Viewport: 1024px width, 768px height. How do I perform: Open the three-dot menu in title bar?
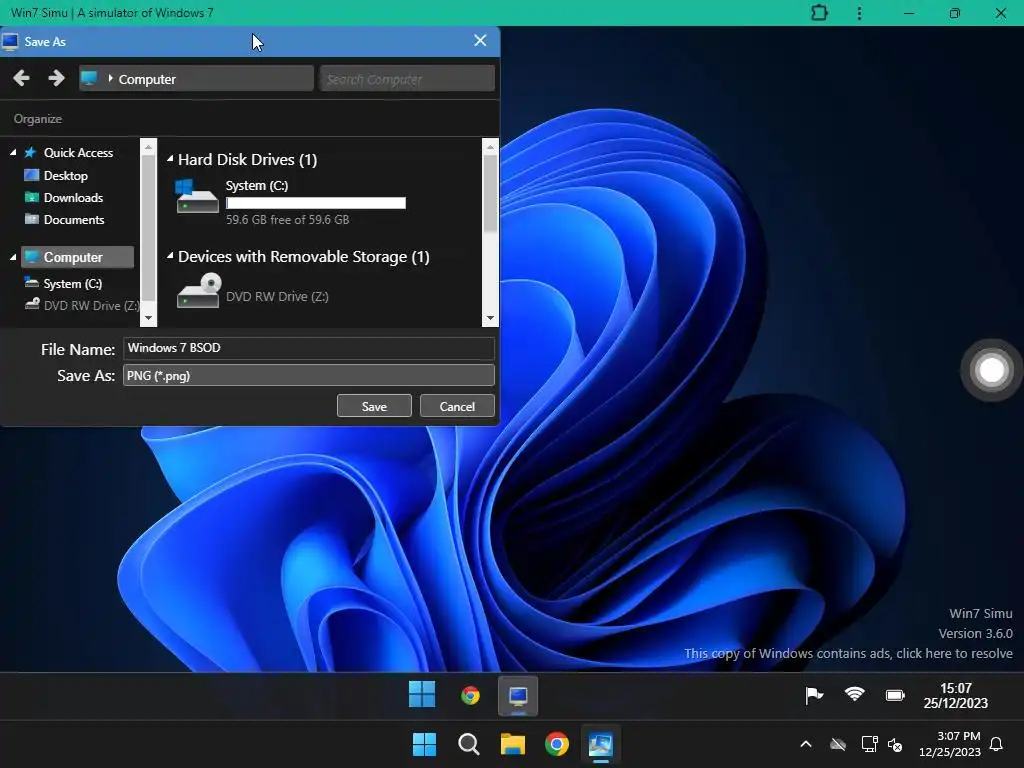click(x=859, y=12)
